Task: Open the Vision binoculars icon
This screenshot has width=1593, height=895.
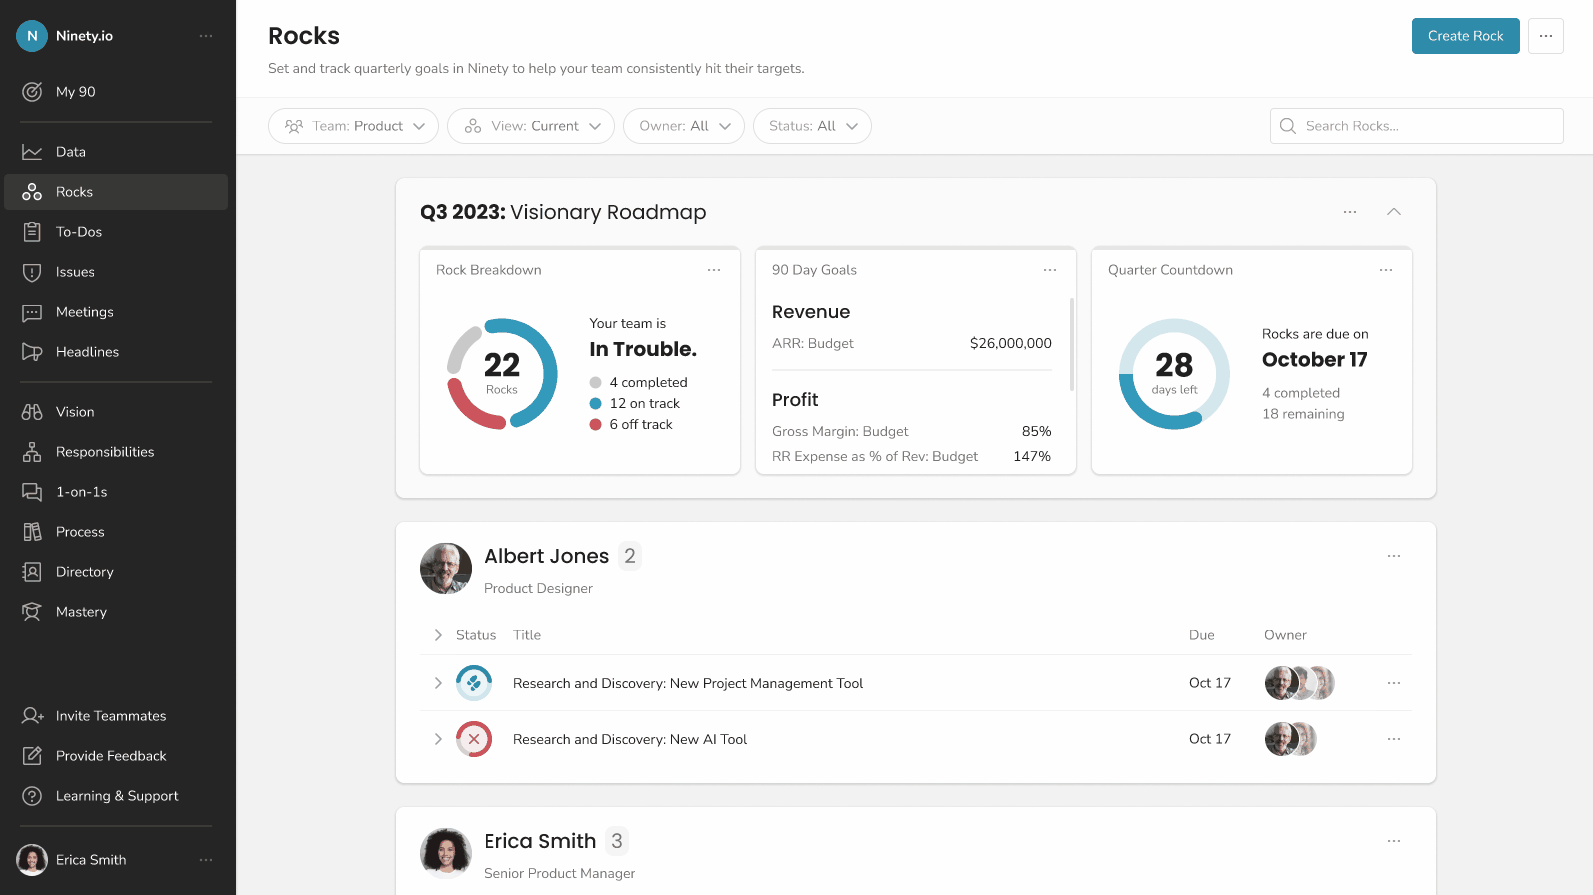Action: tap(32, 412)
